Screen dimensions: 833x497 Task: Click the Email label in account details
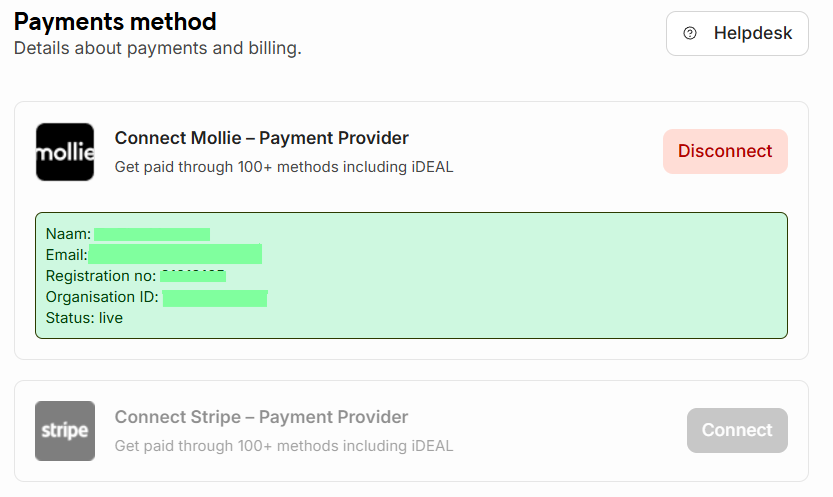[x=66, y=255]
